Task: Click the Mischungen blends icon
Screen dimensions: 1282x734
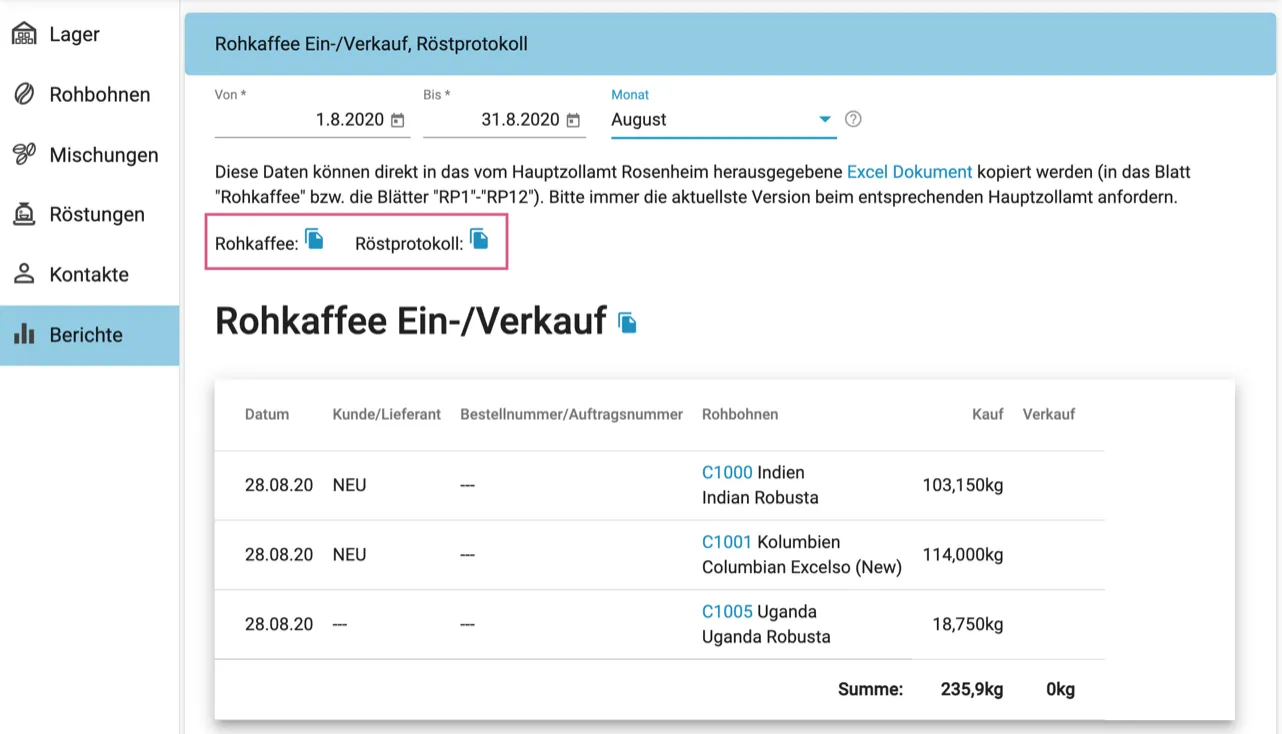Action: [24, 154]
